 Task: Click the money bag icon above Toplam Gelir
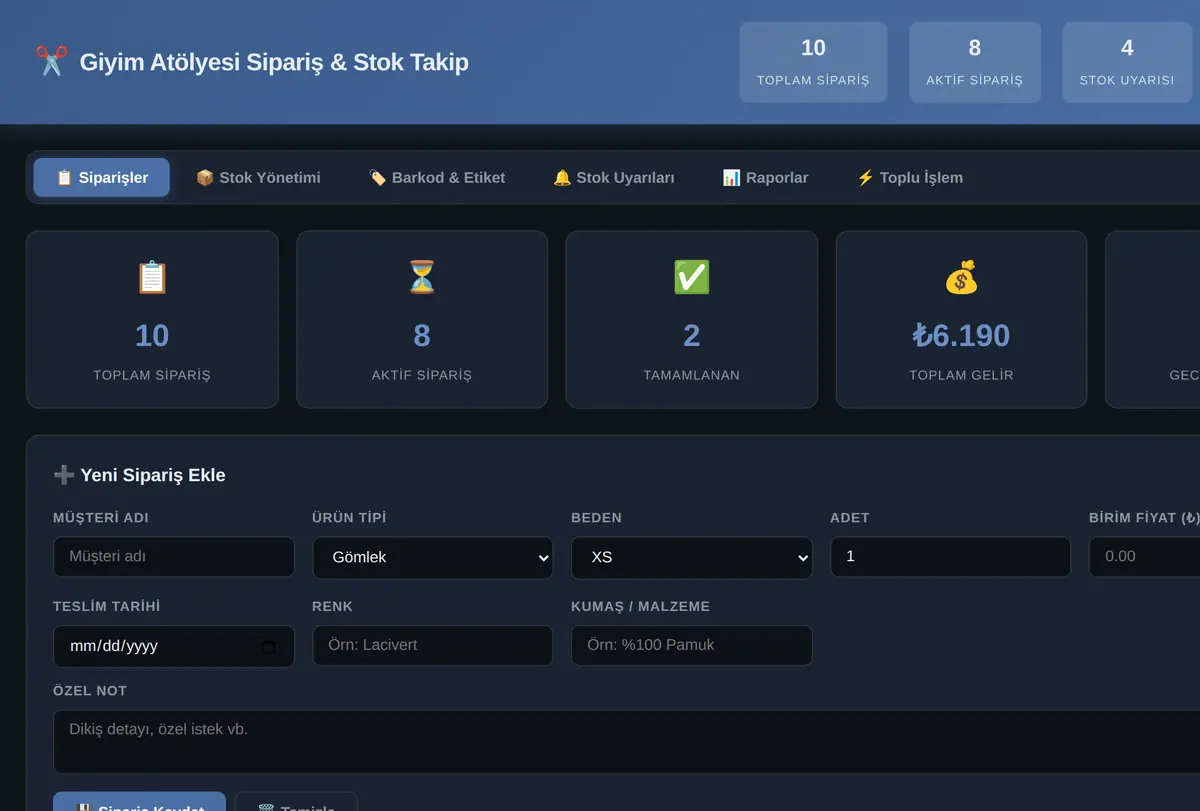[x=961, y=277]
